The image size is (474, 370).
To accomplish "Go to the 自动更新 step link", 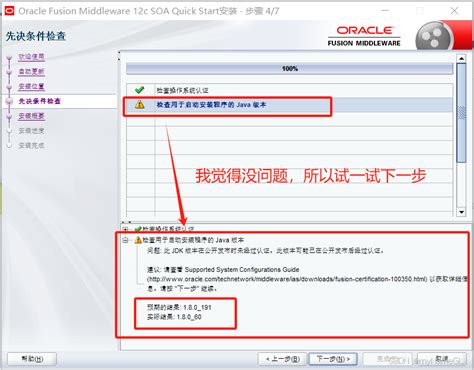I will [x=31, y=71].
